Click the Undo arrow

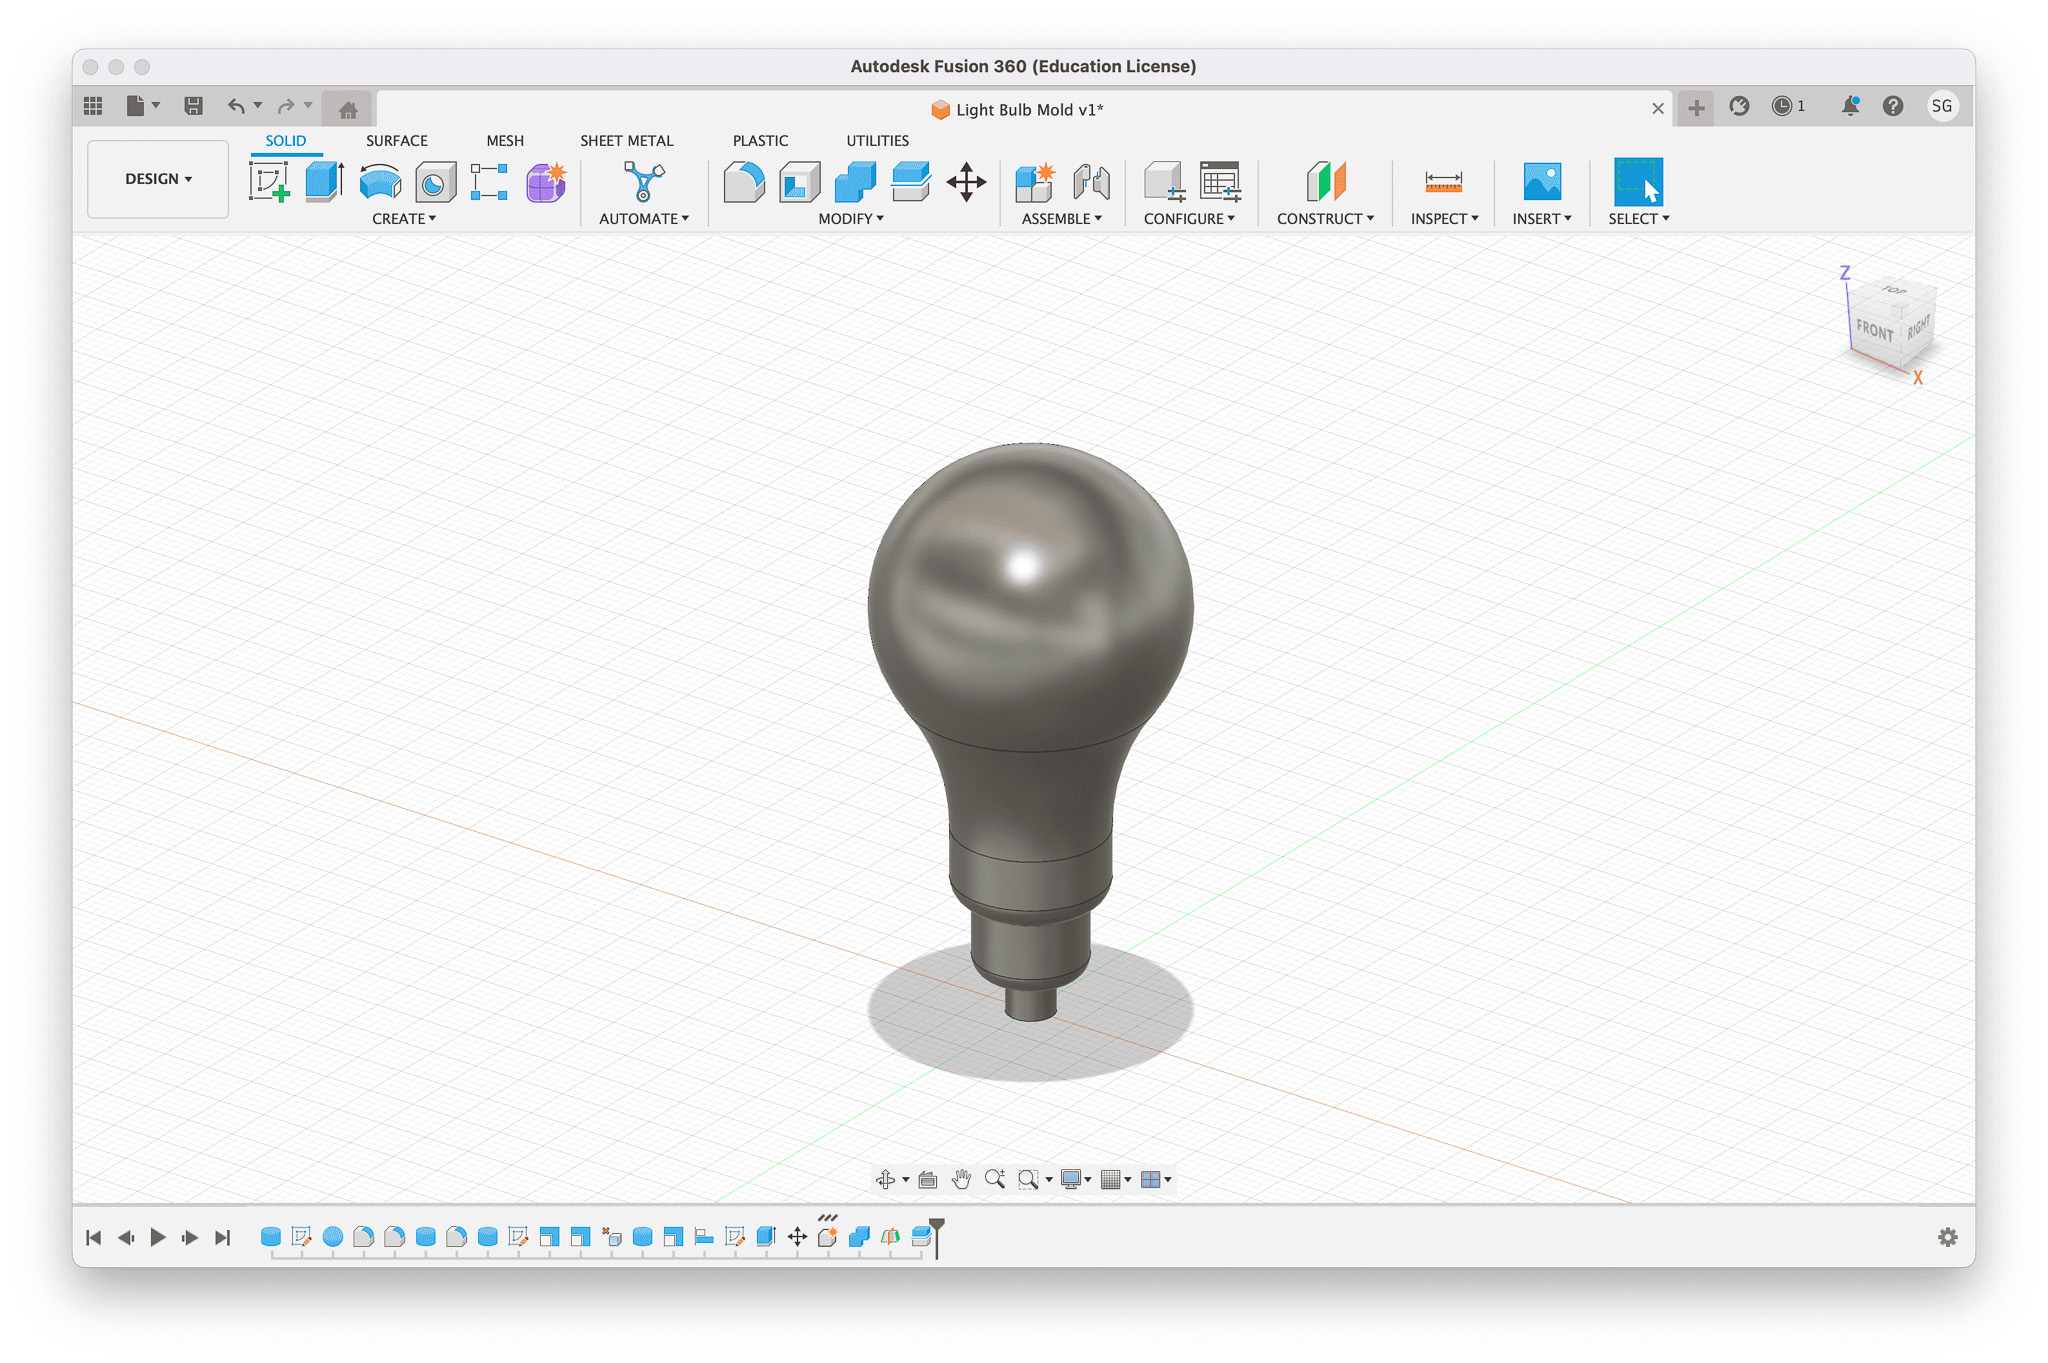(x=236, y=106)
